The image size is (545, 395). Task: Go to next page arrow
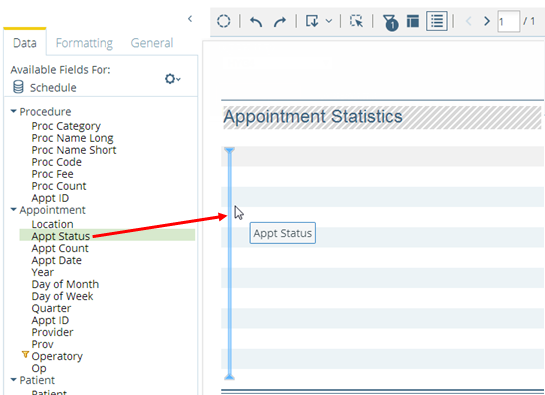(x=487, y=21)
